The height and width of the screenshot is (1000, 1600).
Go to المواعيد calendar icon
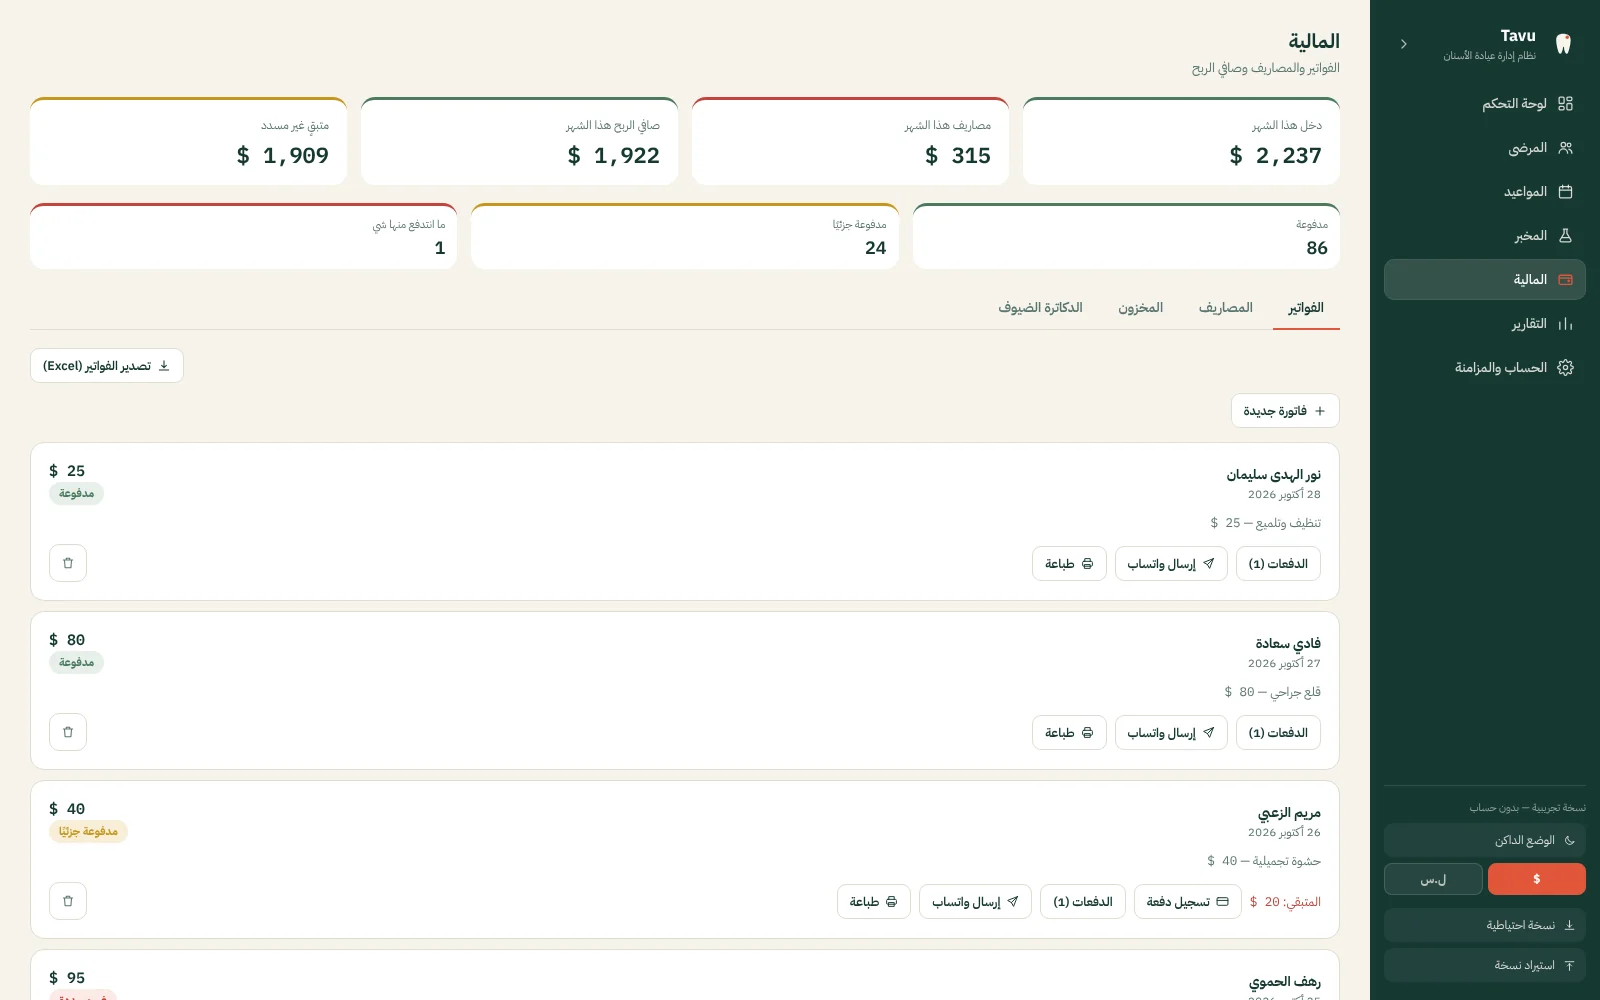(x=1565, y=192)
